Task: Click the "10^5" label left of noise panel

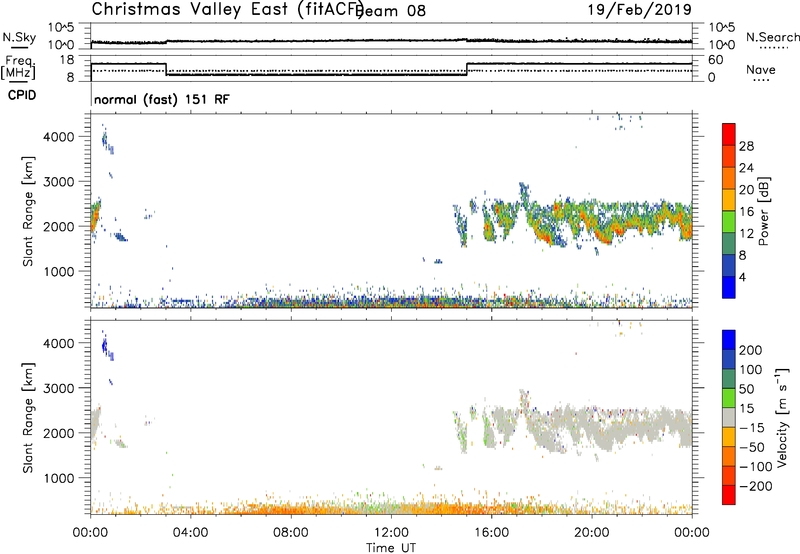Action: 61,27
